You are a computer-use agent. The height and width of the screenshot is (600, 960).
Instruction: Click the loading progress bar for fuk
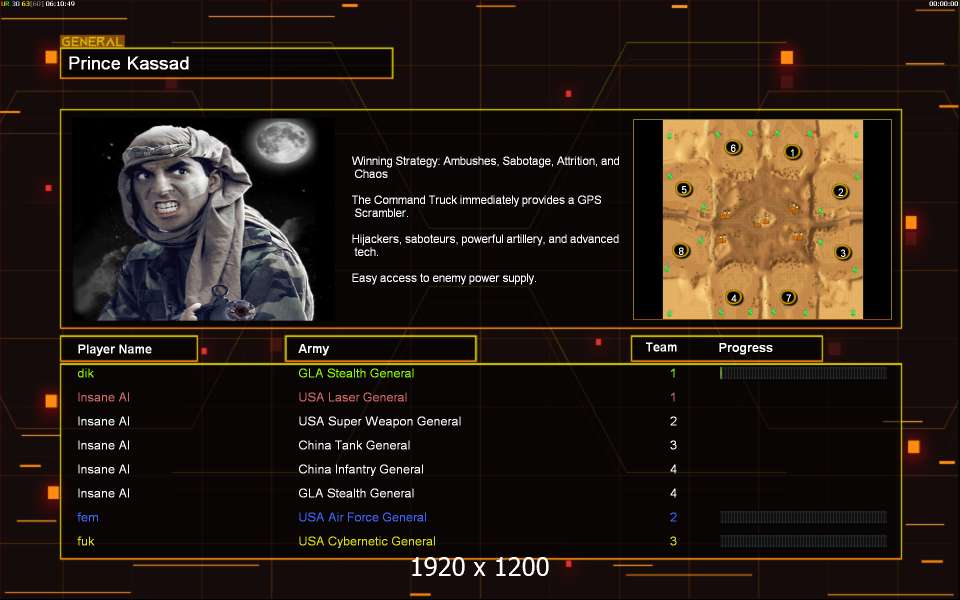tap(803, 541)
